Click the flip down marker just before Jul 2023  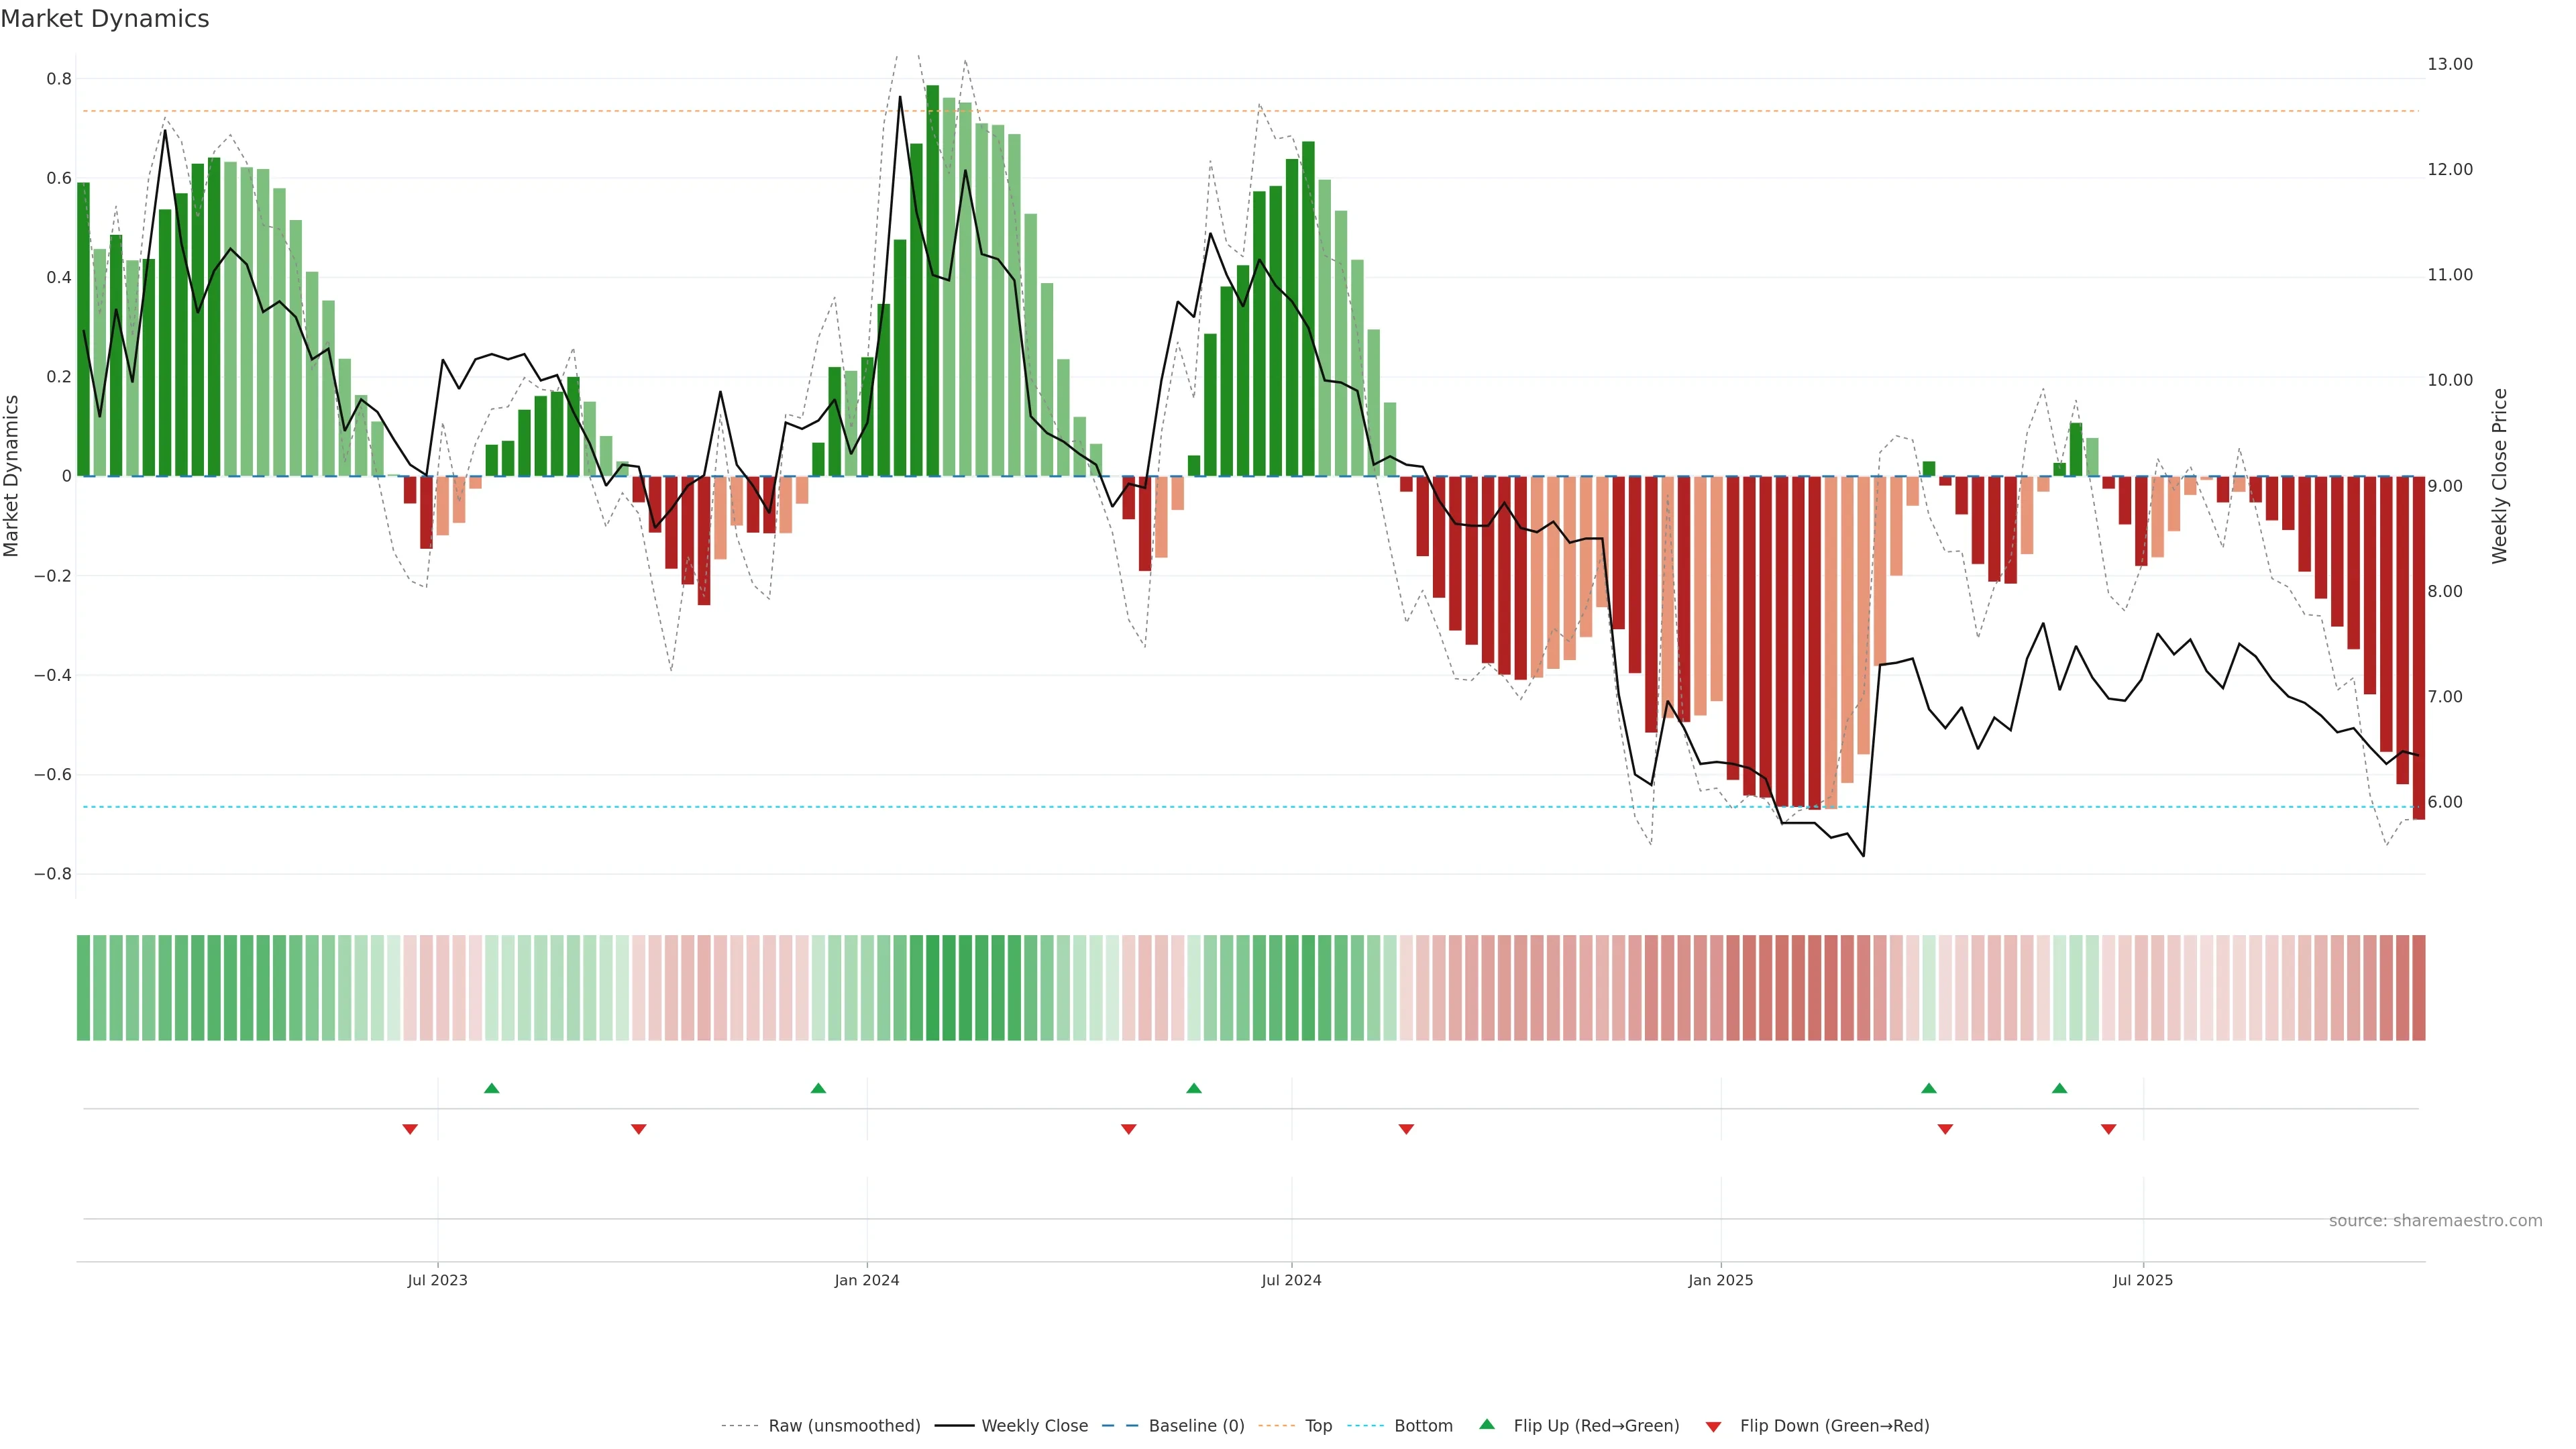tap(410, 1129)
